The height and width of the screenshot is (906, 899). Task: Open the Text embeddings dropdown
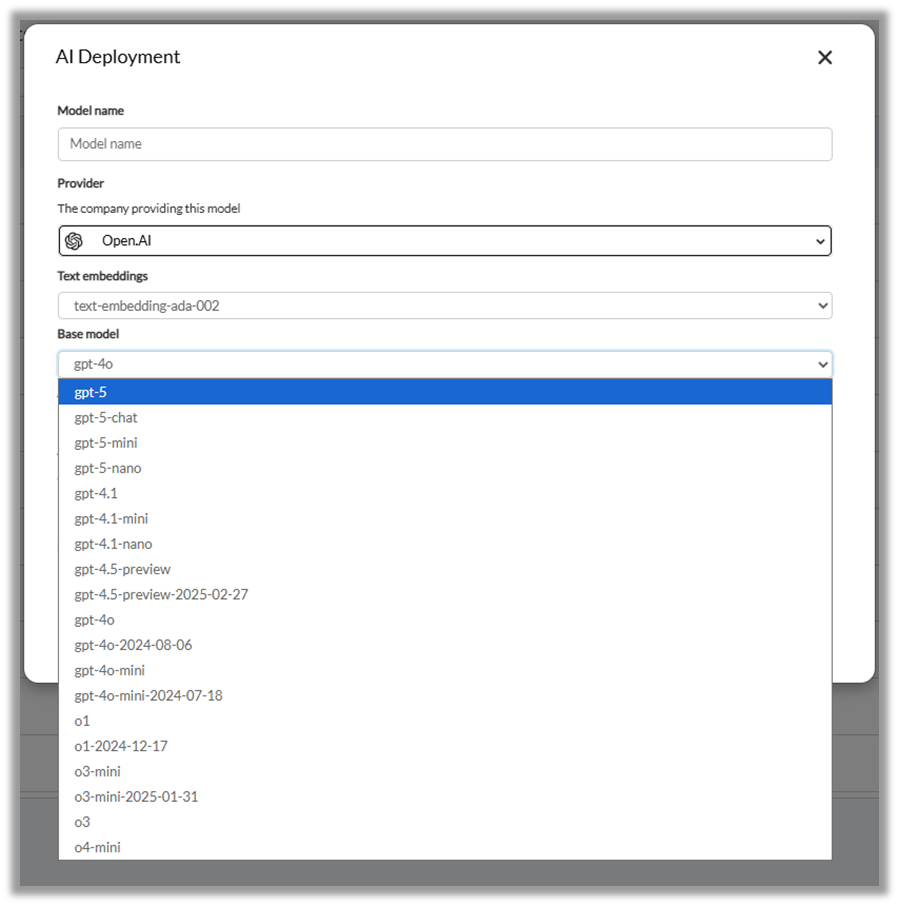click(x=445, y=306)
